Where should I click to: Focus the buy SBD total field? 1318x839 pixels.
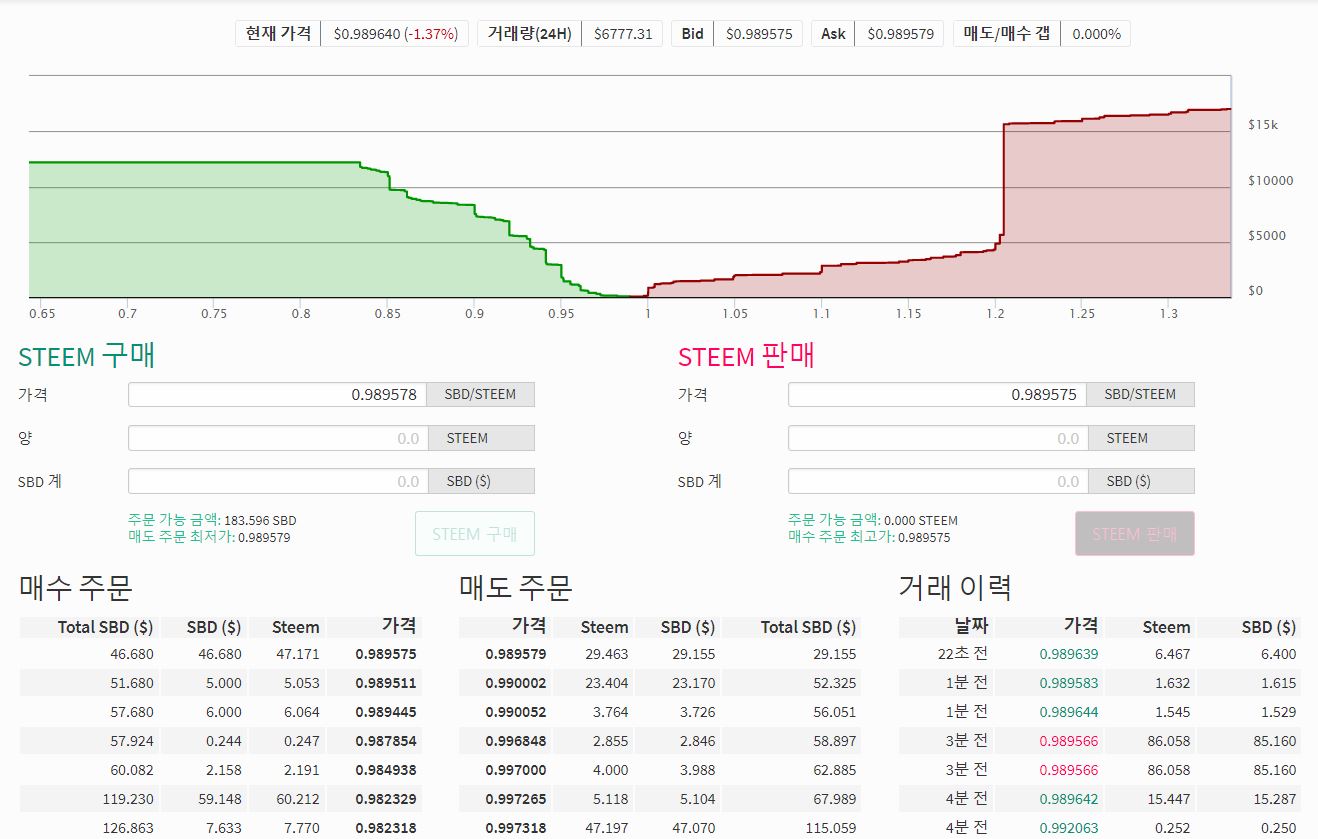point(278,481)
